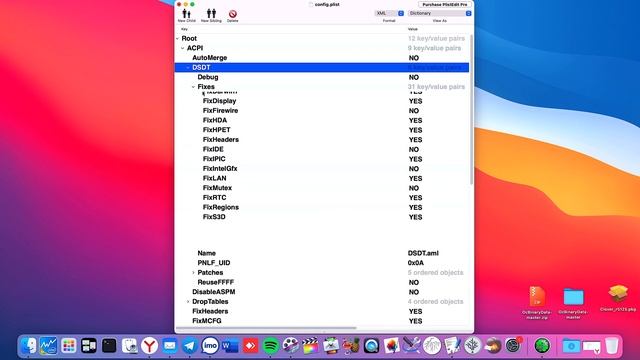640x360 pixels.
Task: Expand the Patches disclosure triangle
Action: point(193,272)
